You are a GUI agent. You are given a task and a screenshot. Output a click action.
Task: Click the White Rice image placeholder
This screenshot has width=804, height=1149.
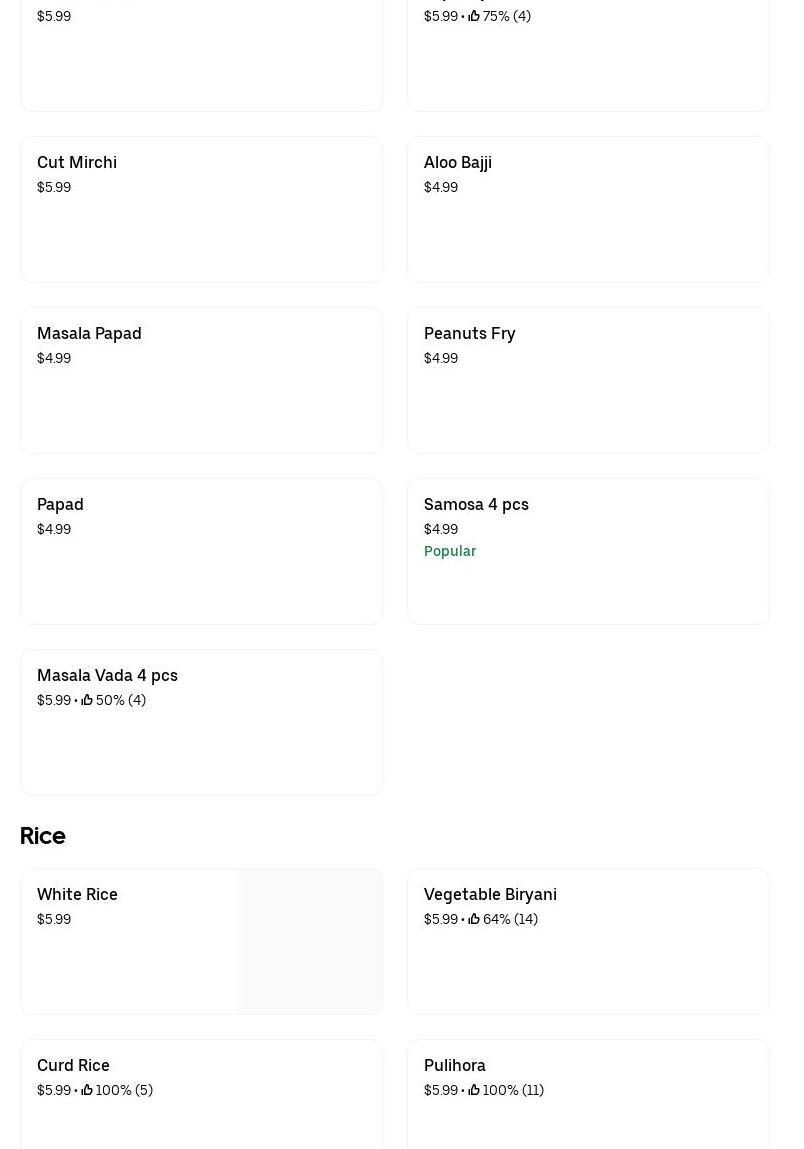pyautogui.click(x=309, y=941)
